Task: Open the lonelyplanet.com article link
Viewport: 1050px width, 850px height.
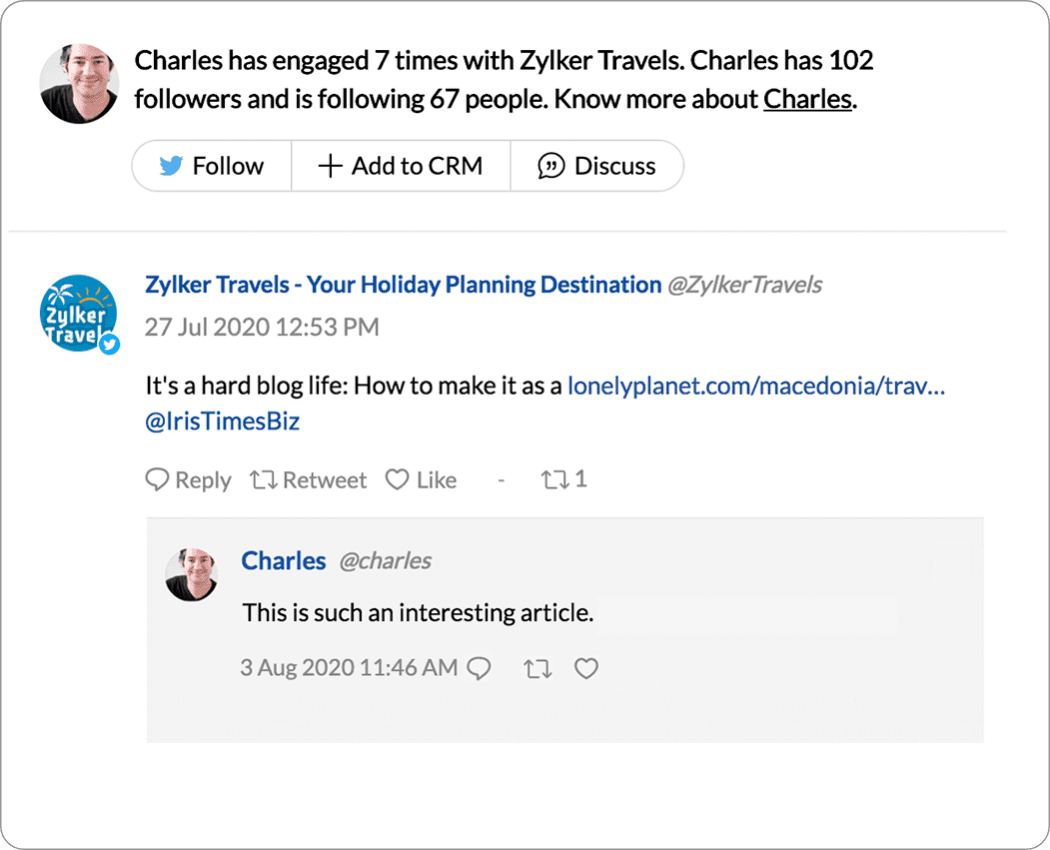Action: pos(755,386)
